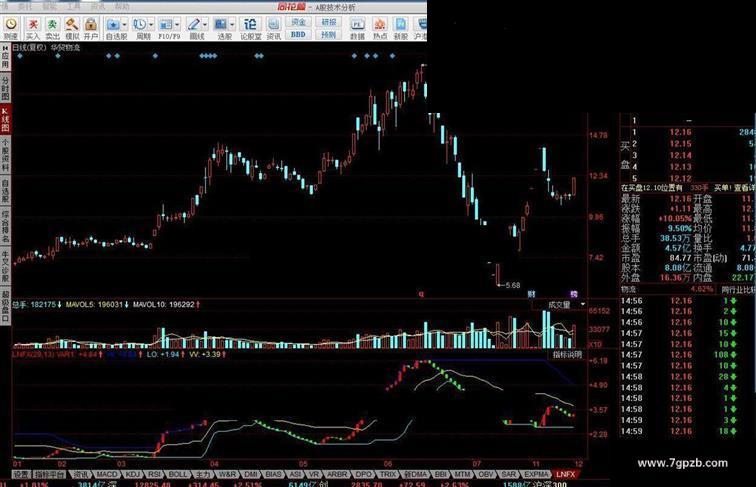Switch to the TRIX indicator tab
756x487 pixels.
(388, 474)
